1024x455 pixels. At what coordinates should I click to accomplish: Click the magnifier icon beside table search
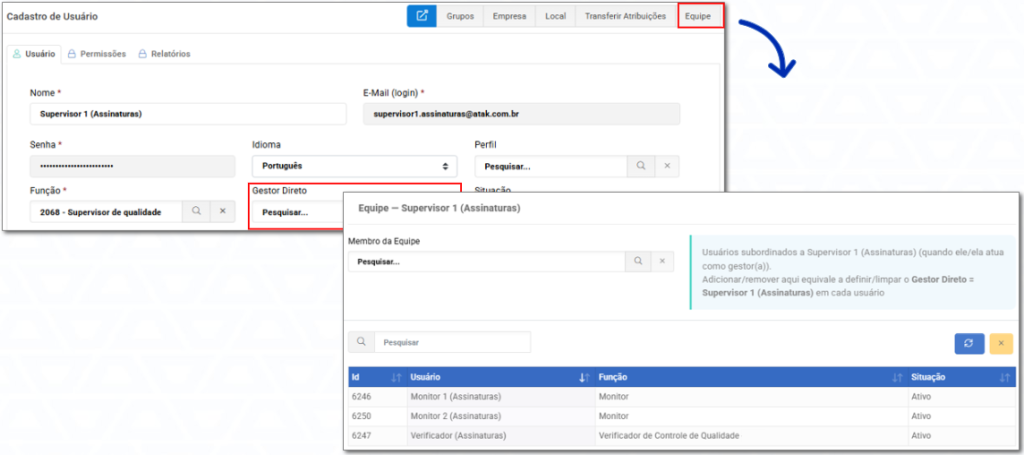click(361, 342)
